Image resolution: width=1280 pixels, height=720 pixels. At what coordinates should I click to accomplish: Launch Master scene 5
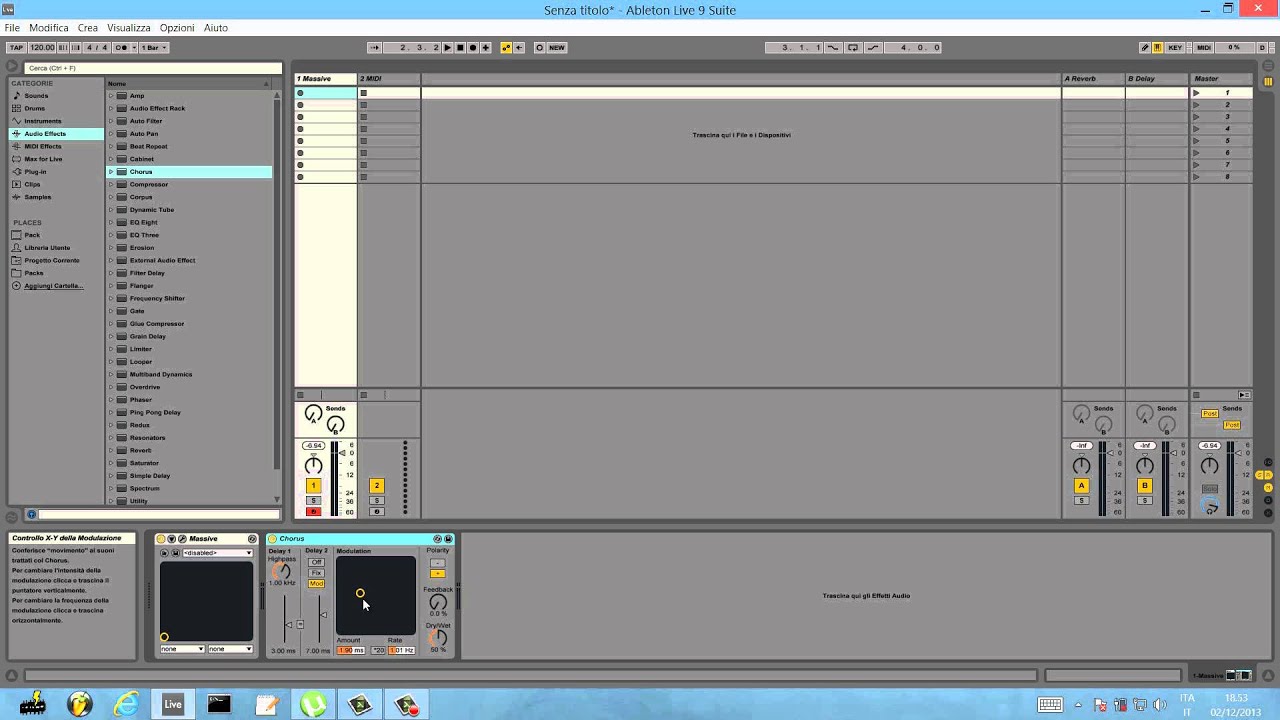tap(1196, 141)
